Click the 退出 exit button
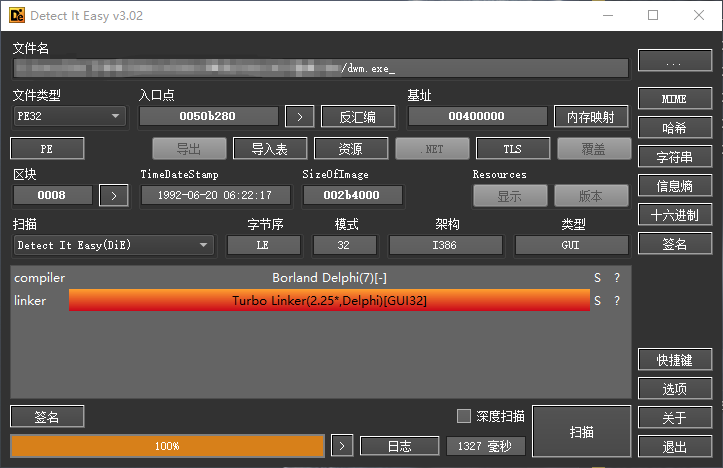Image resolution: width=723 pixels, height=468 pixels. (x=675, y=447)
